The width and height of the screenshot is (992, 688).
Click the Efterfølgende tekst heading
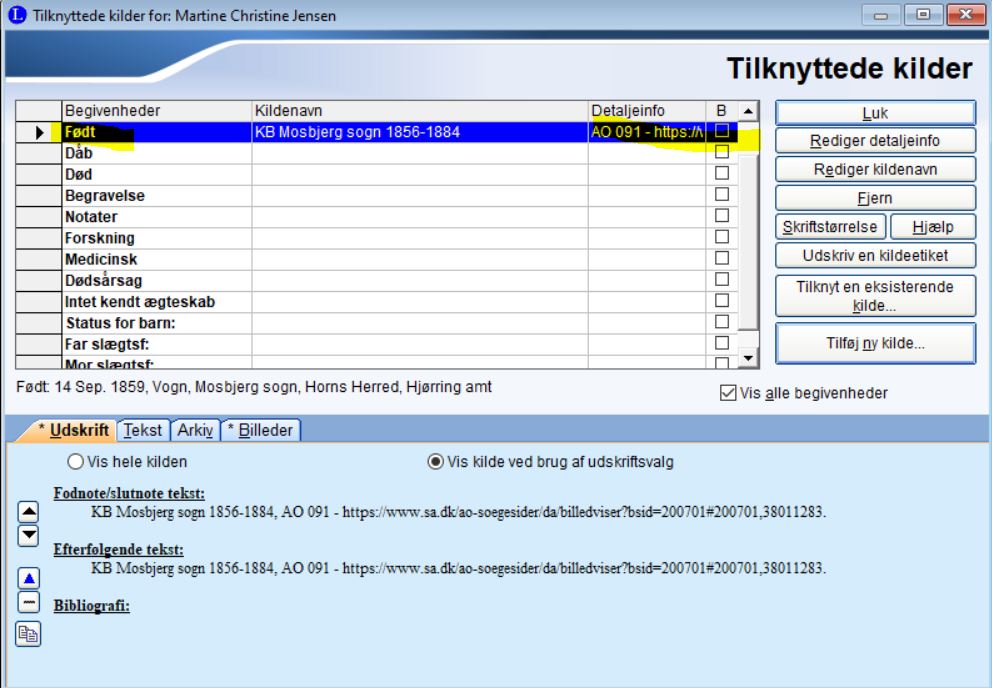(x=118, y=549)
